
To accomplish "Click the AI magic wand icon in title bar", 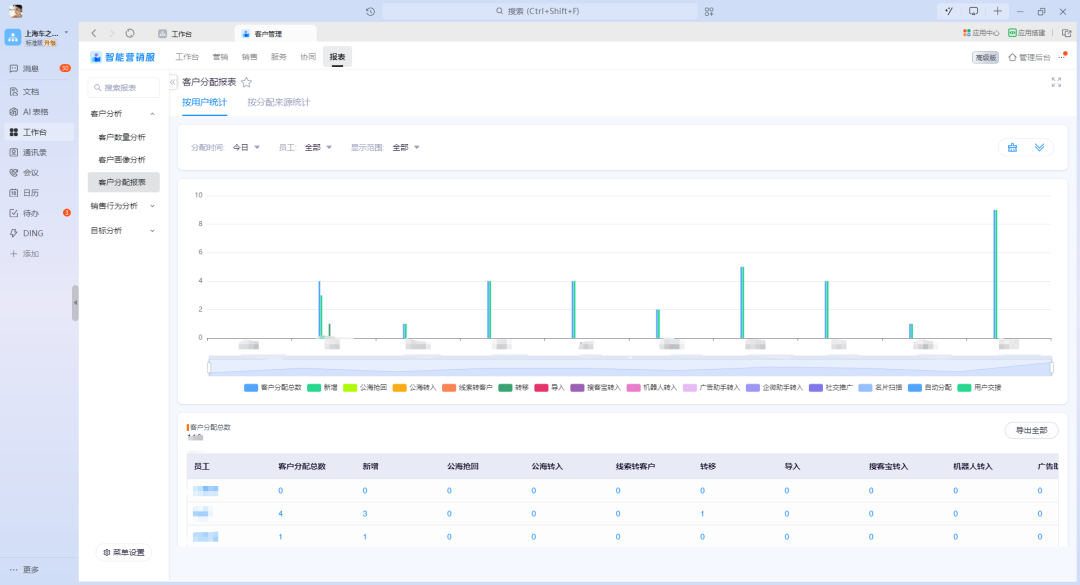I will tap(949, 11).
